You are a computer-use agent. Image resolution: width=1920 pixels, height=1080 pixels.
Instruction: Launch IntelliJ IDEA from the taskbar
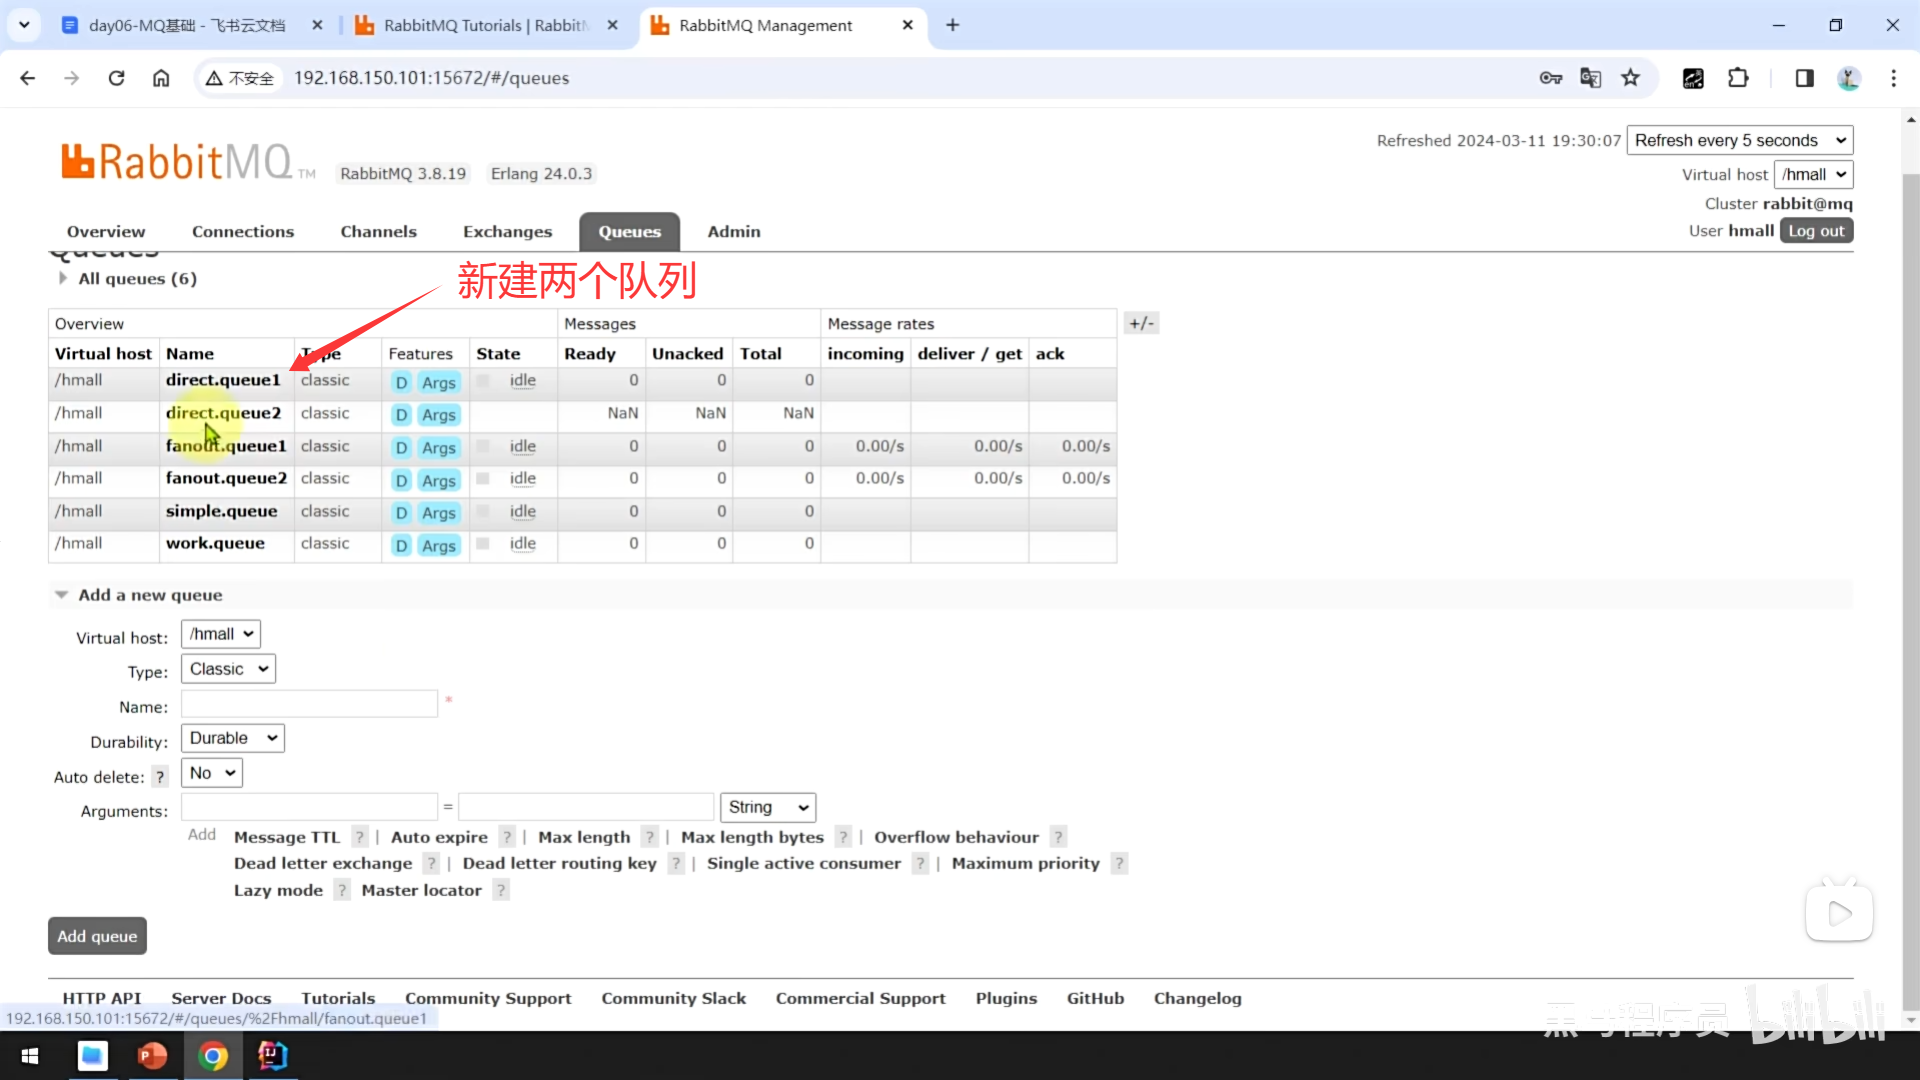coord(272,1055)
